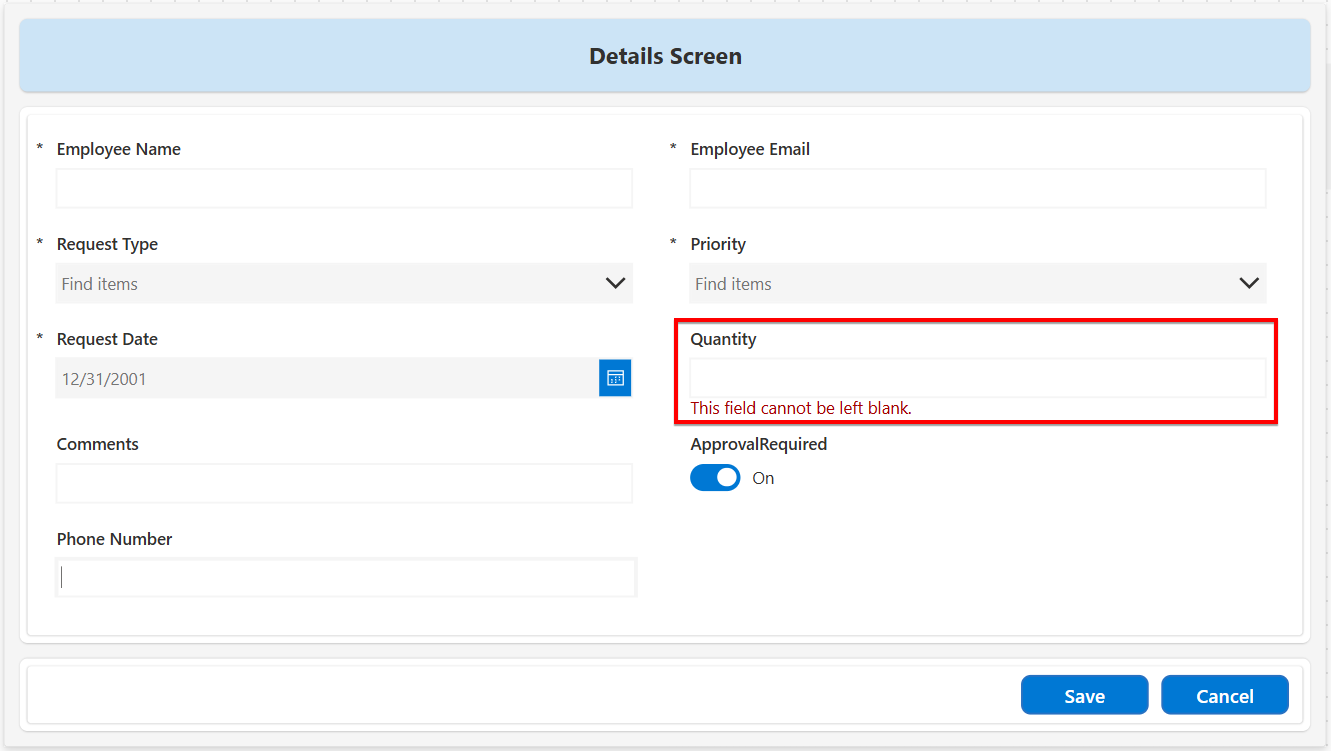Click the Phone Number label

pos(114,539)
